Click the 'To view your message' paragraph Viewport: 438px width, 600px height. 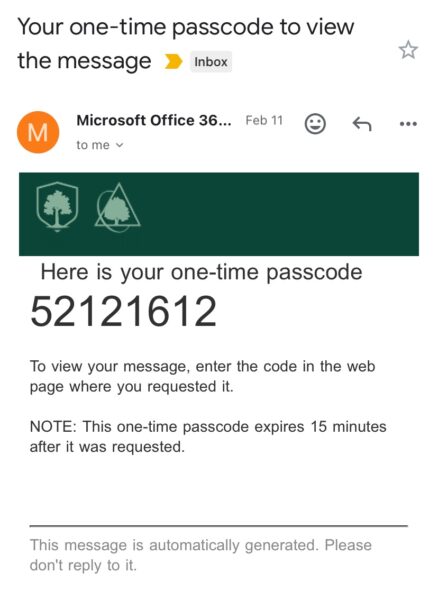click(x=202, y=377)
